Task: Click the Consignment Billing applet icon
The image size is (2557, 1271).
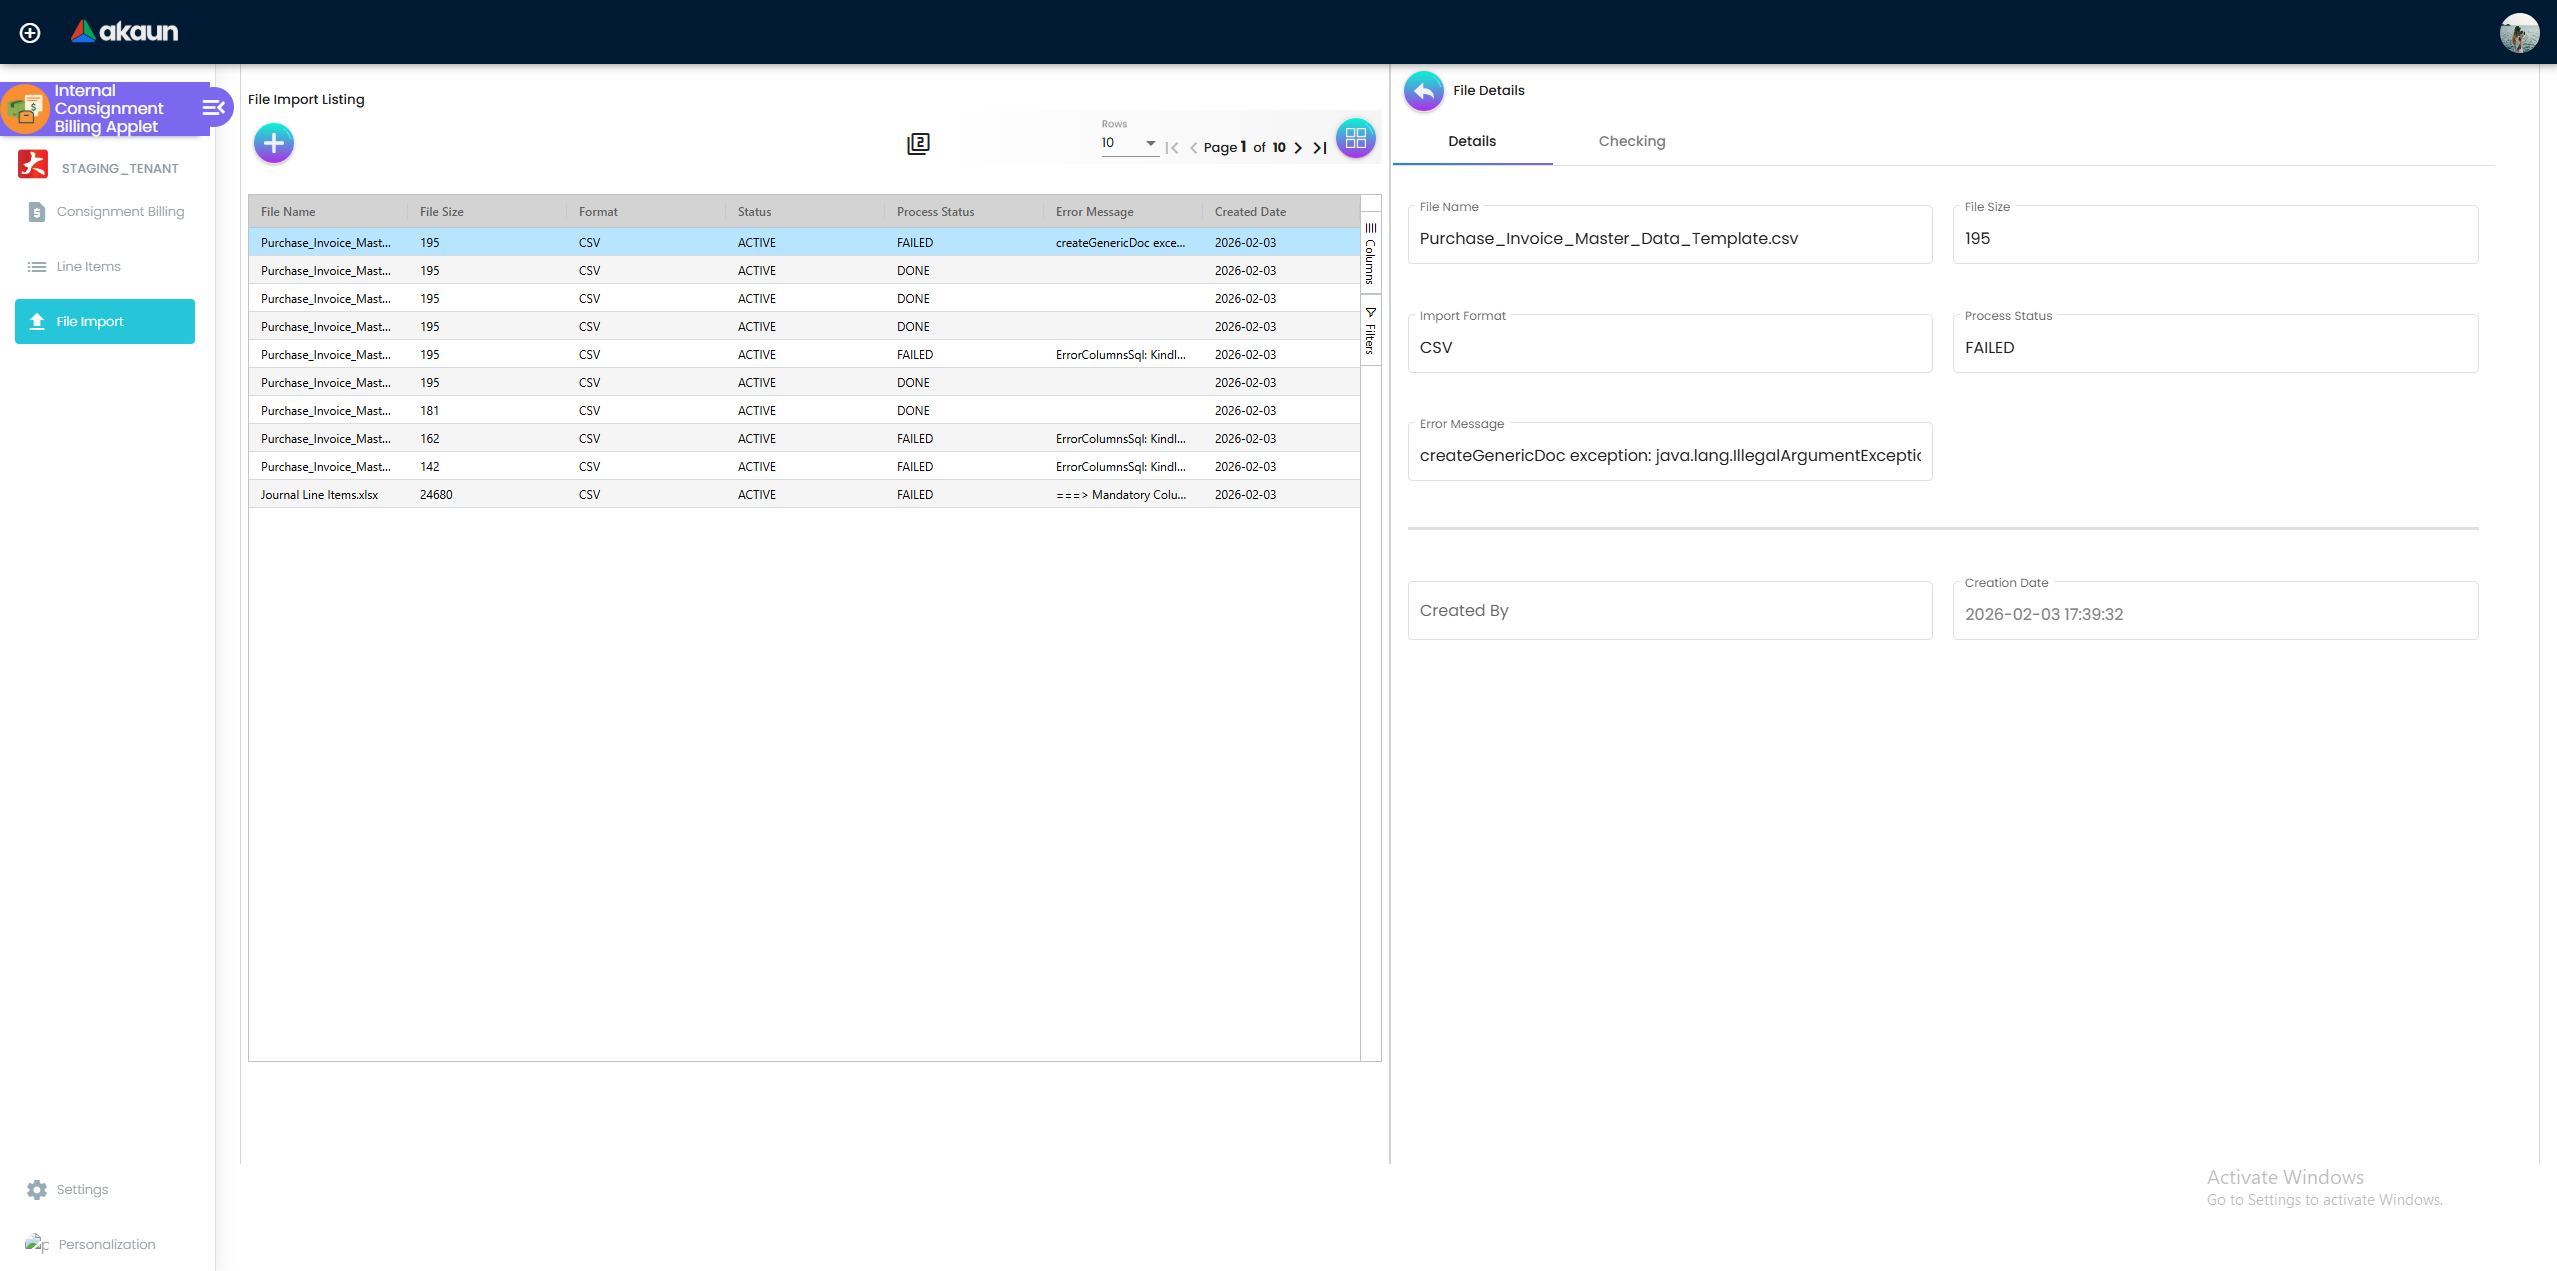Action: click(26, 108)
